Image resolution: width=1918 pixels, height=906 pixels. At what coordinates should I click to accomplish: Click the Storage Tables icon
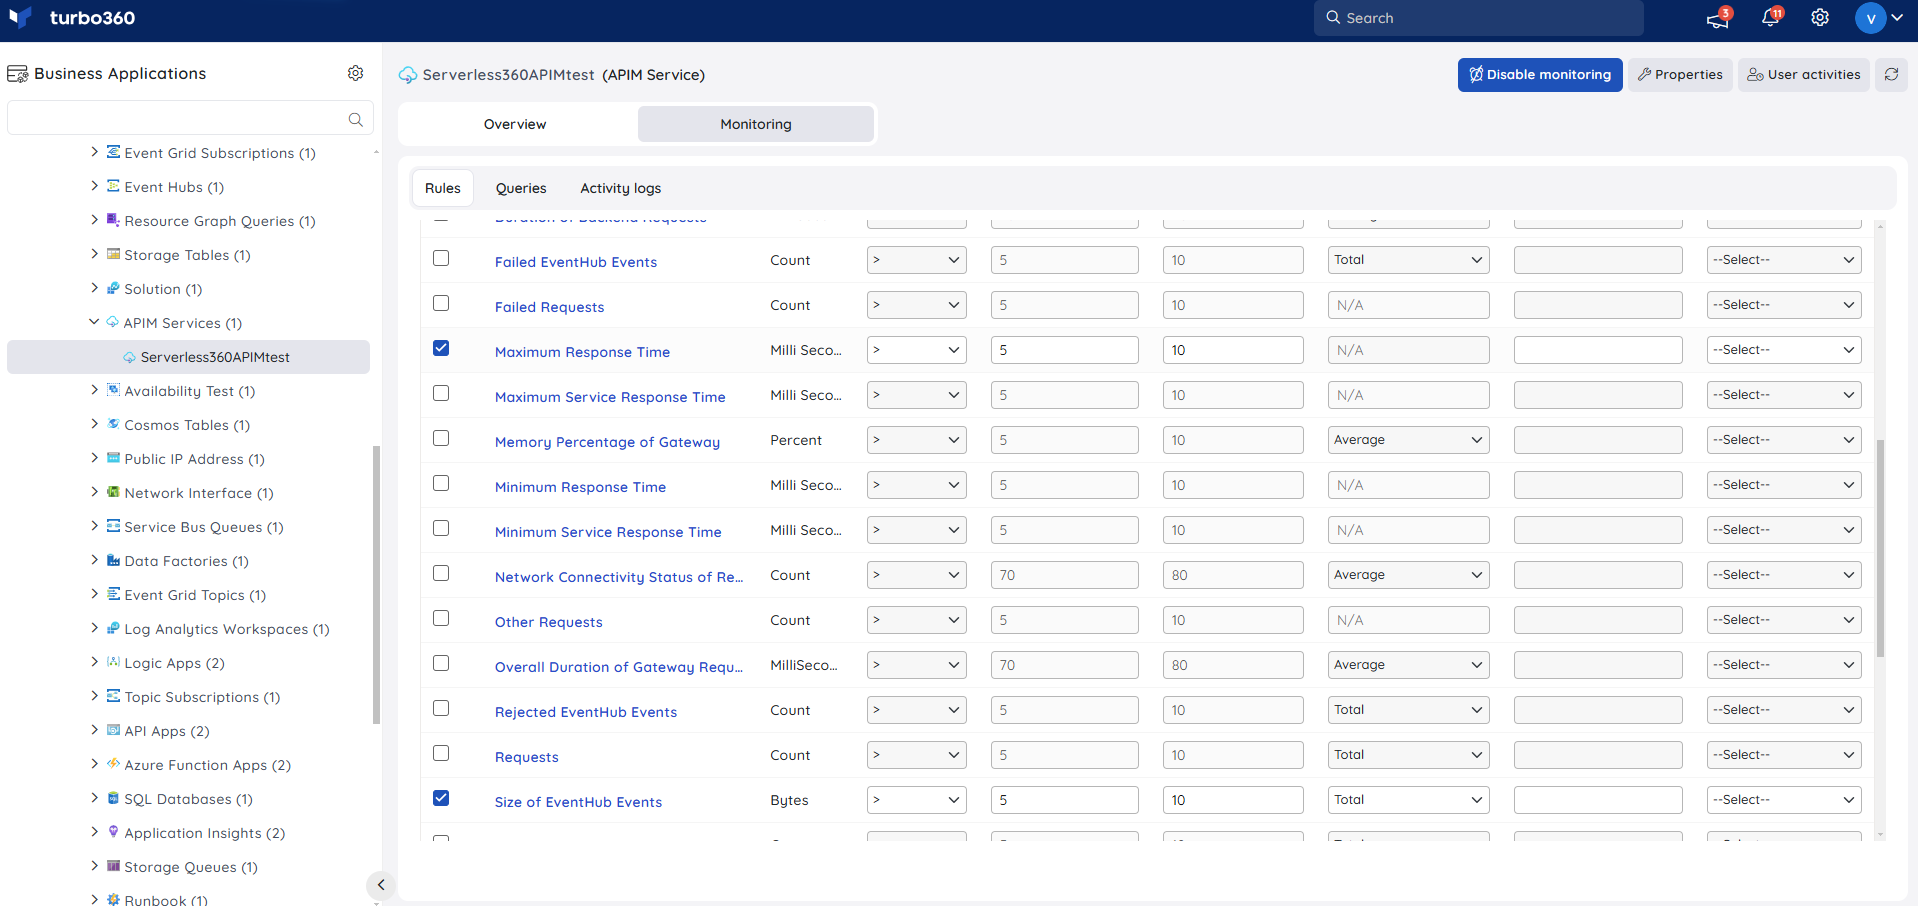tap(113, 254)
